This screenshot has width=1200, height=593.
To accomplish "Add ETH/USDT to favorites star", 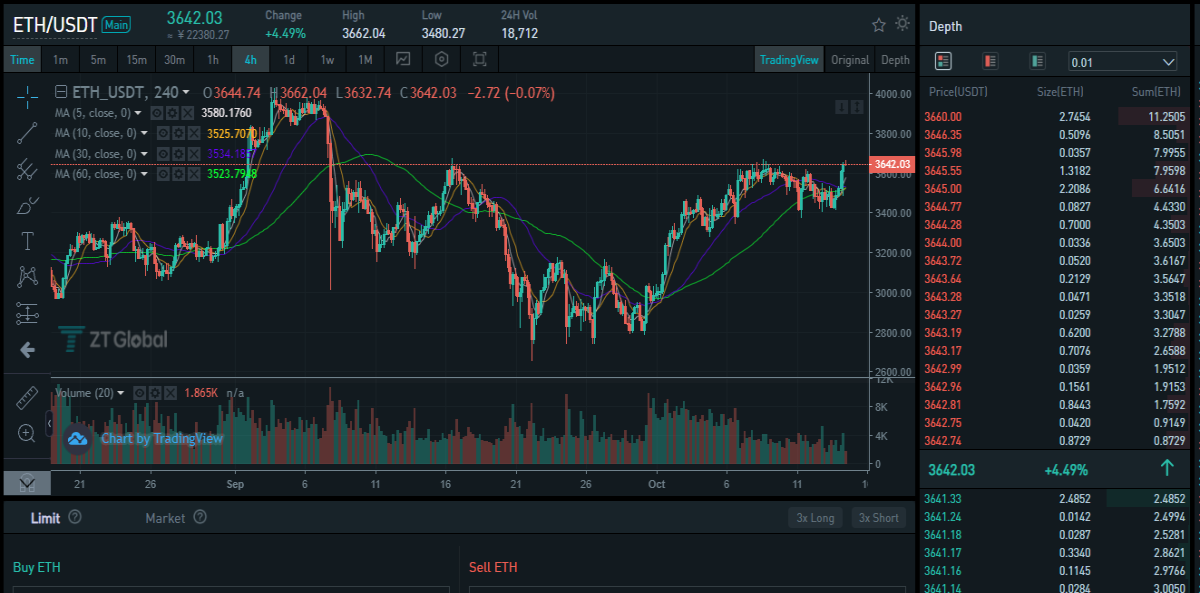I will 879,24.
